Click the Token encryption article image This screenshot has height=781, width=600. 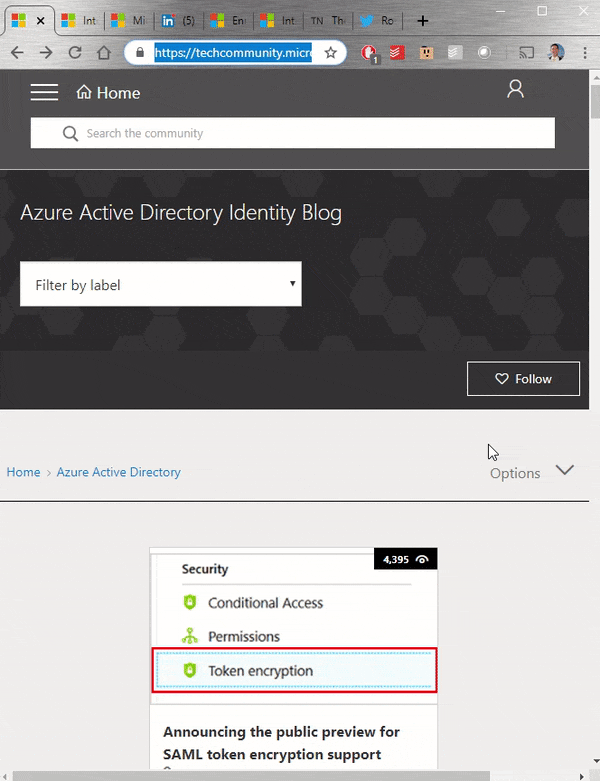pyautogui.click(x=293, y=626)
